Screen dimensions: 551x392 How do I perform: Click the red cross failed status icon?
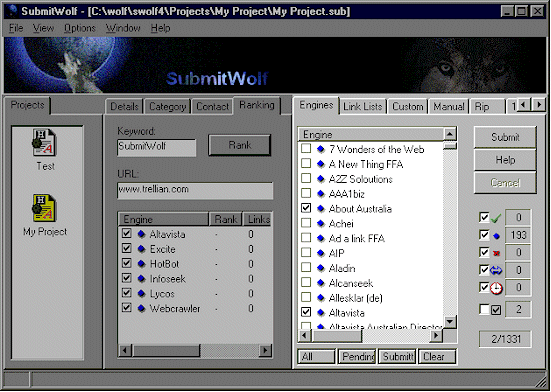496,253
